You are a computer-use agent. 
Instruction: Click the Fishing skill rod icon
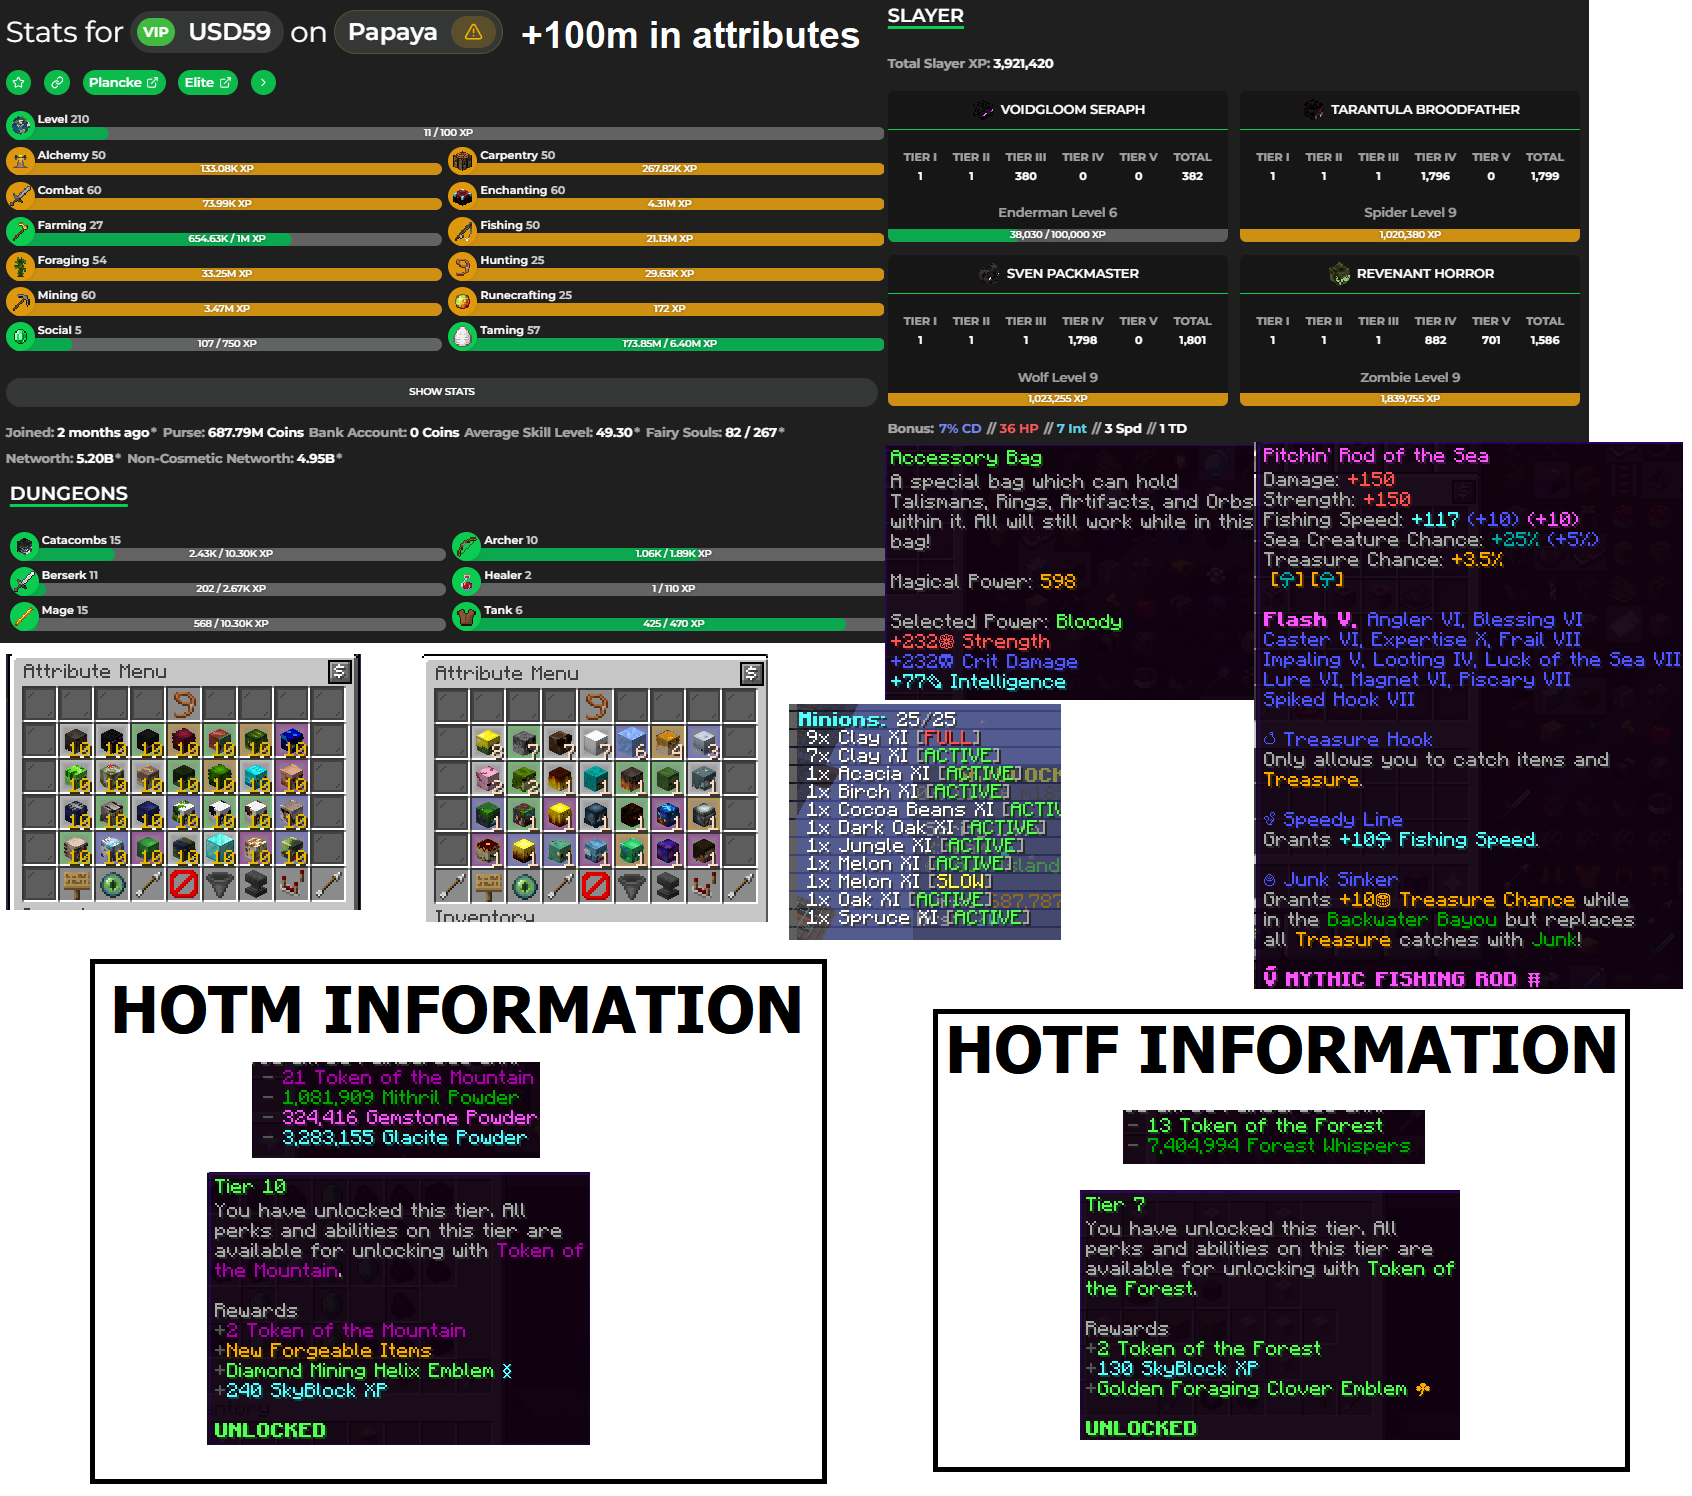pyautogui.click(x=462, y=232)
